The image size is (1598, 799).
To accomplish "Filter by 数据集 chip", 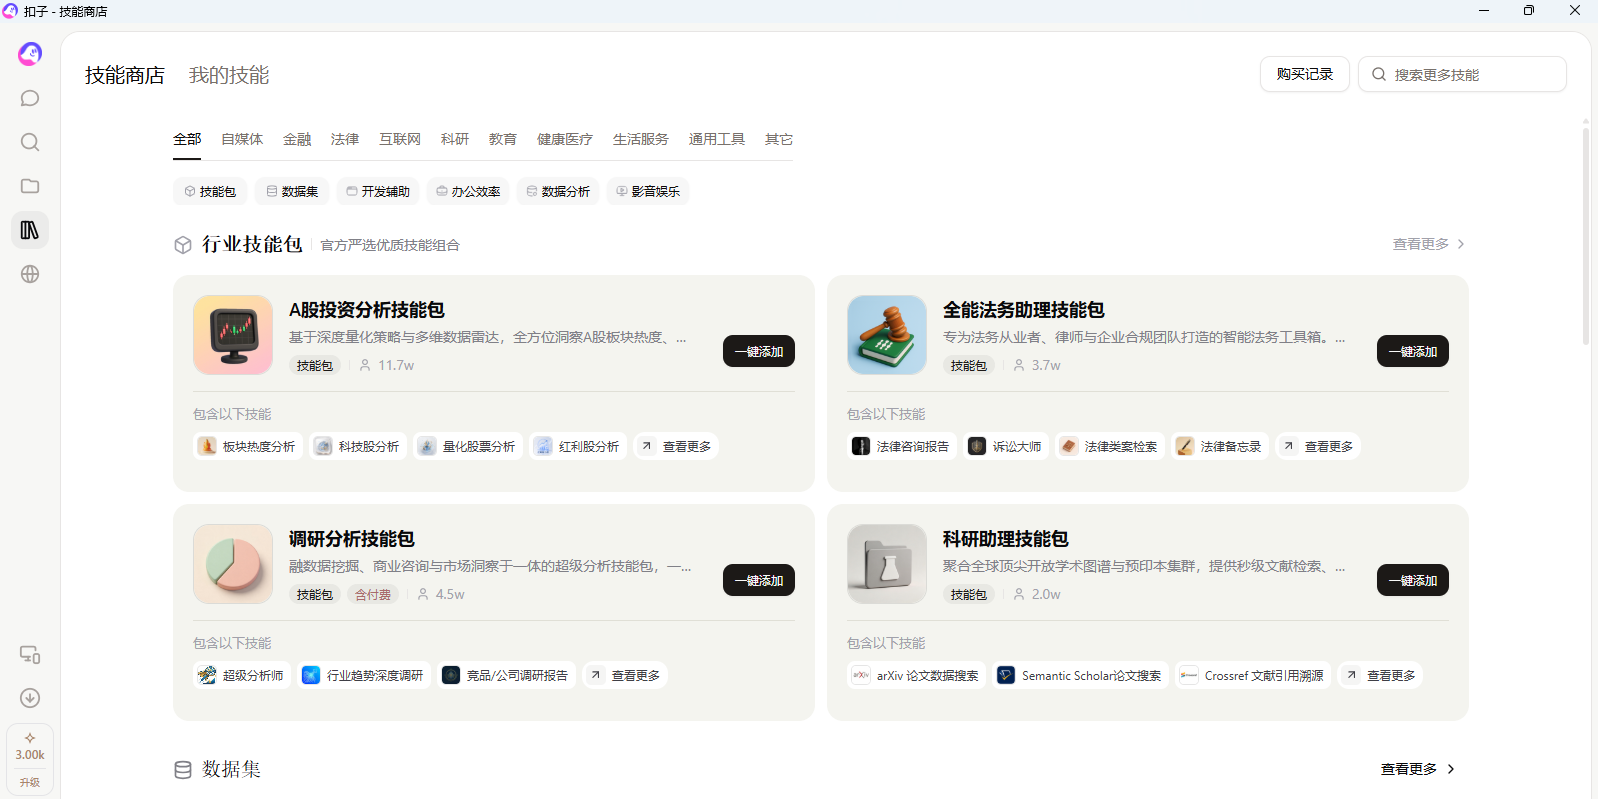I will pos(292,191).
